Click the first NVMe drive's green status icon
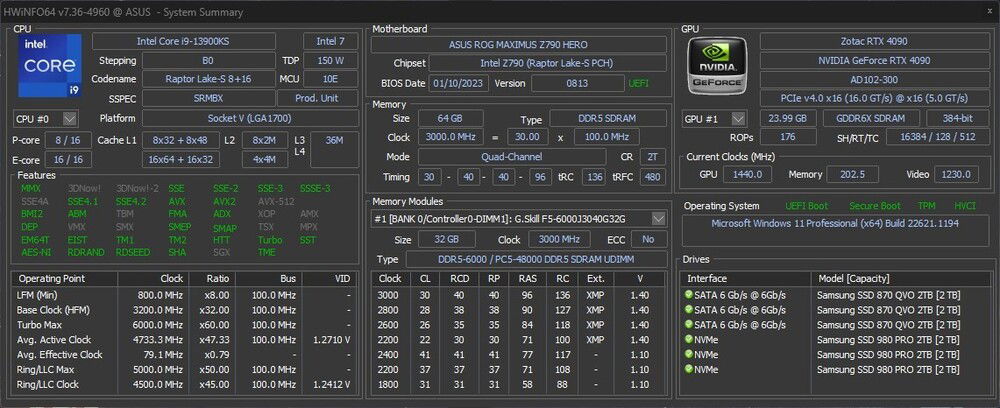The image size is (1000, 408). [x=689, y=339]
